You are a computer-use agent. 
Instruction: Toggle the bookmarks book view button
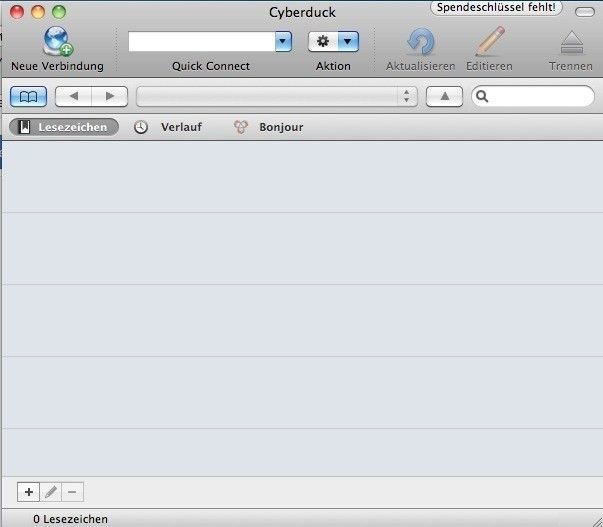tap(28, 96)
